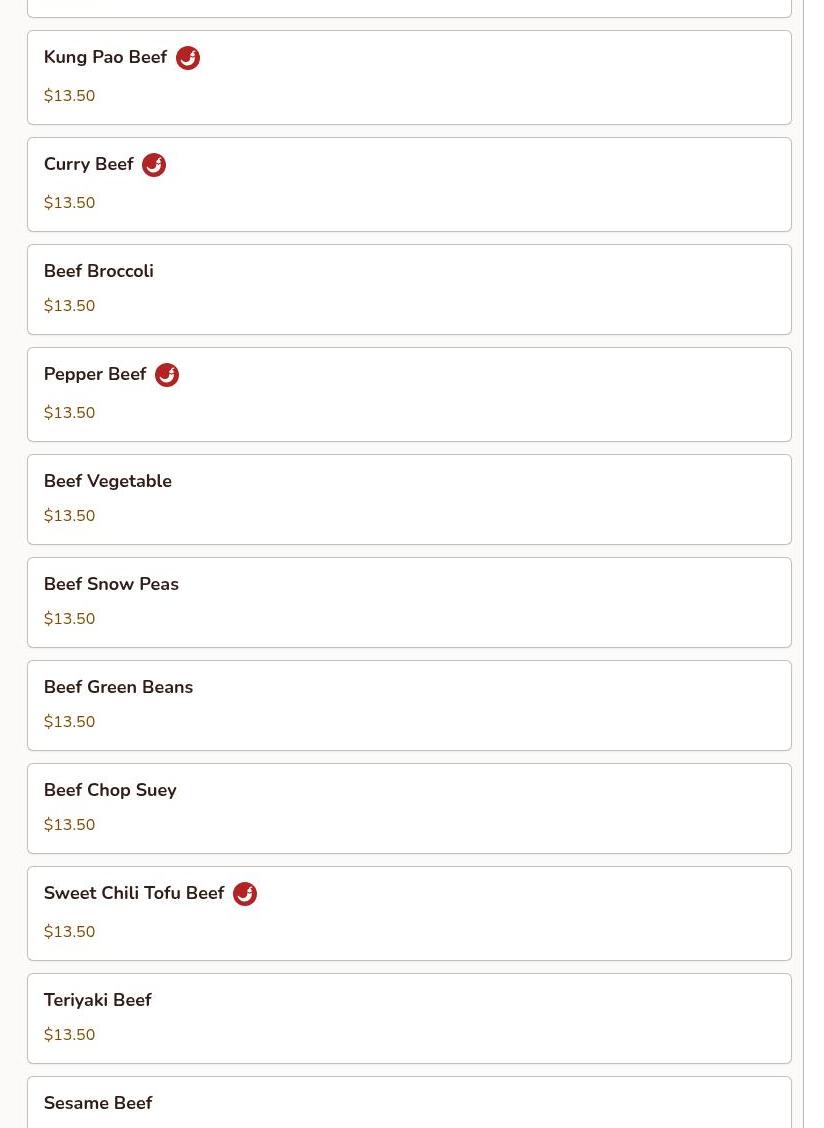The height and width of the screenshot is (1128, 824).
Task: Select the Curry Beef item name
Action: click(x=89, y=164)
